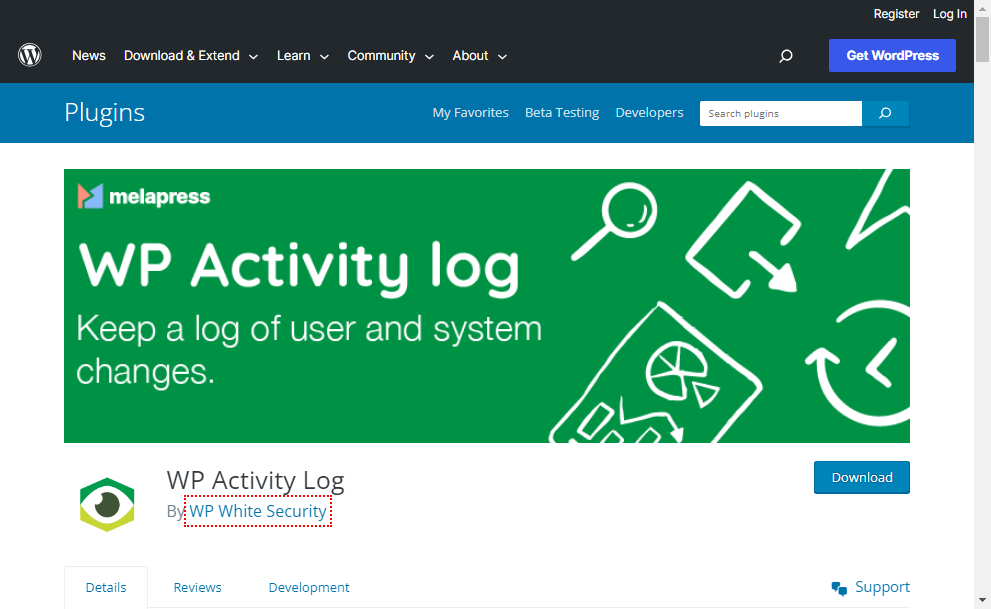Switch to the Reviews tab

point(197,587)
